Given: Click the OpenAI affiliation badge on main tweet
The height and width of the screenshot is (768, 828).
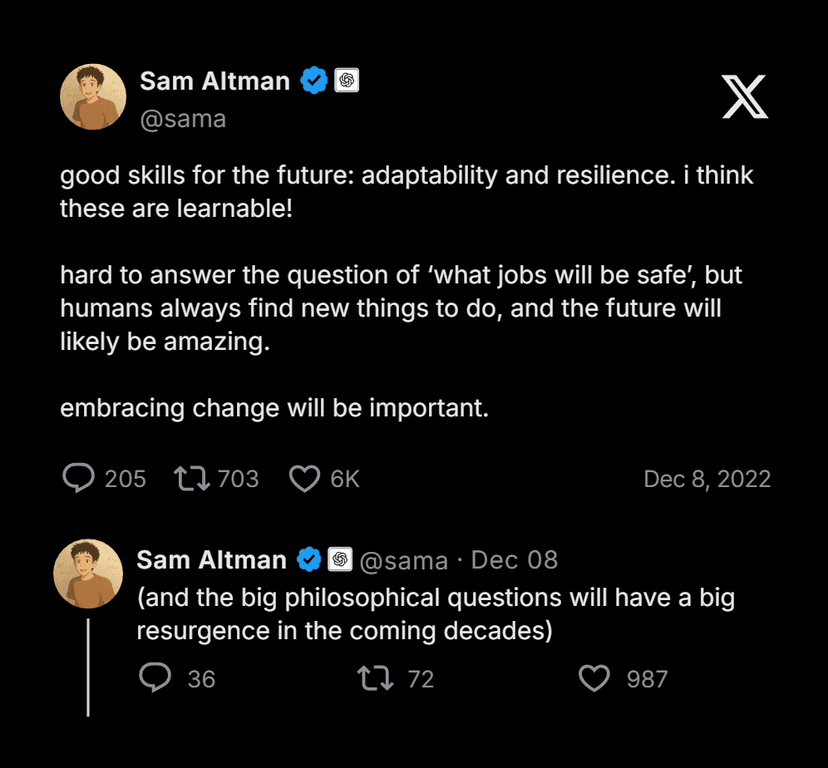Looking at the screenshot, I should 346,81.
